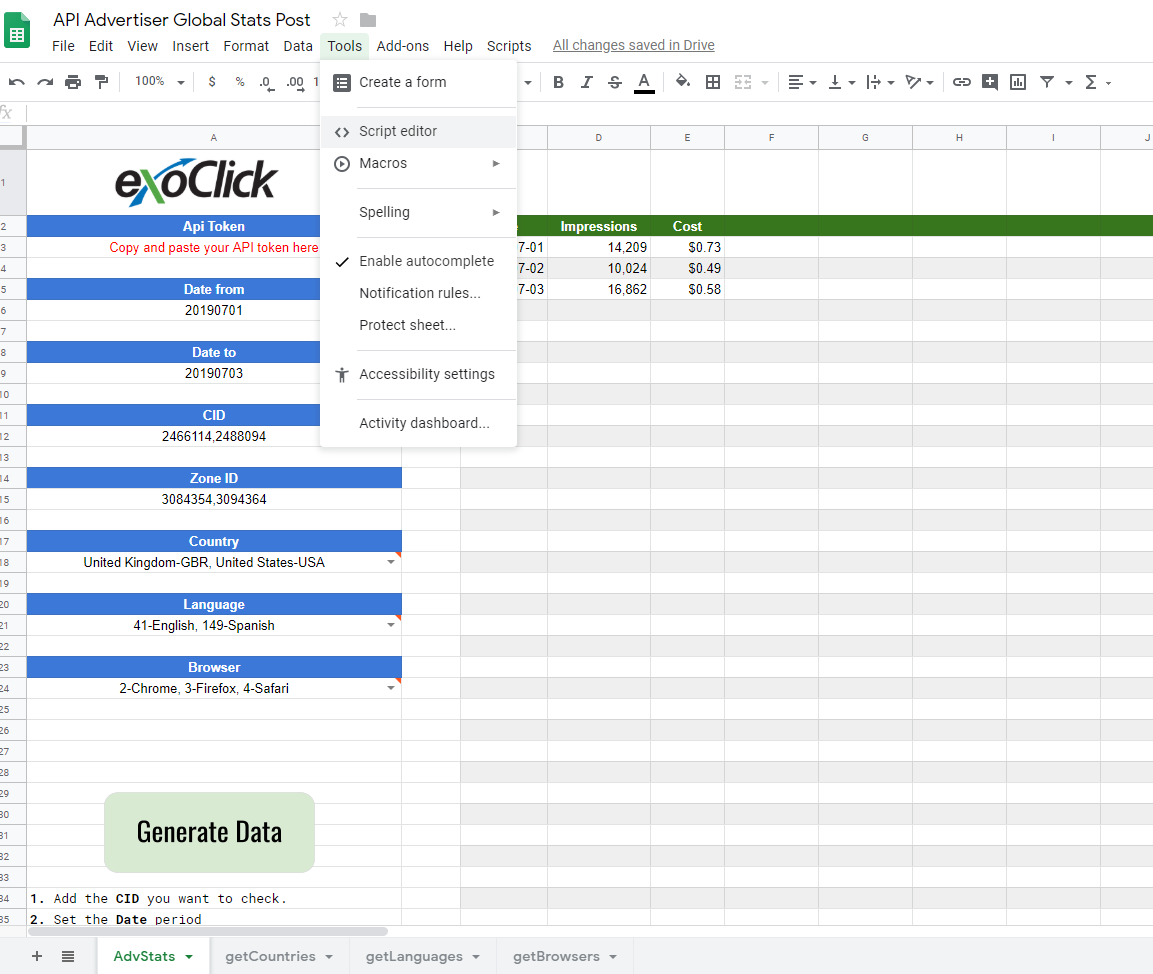Image resolution: width=1153 pixels, height=974 pixels.
Task: Expand the Language cell dropdown arrow
Action: (391, 625)
